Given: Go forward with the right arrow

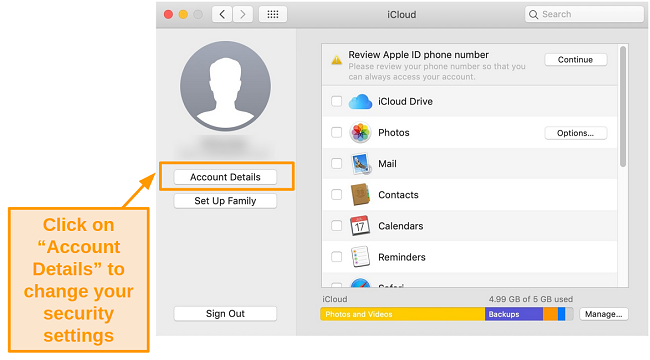Looking at the screenshot, I should pyautogui.click(x=243, y=15).
